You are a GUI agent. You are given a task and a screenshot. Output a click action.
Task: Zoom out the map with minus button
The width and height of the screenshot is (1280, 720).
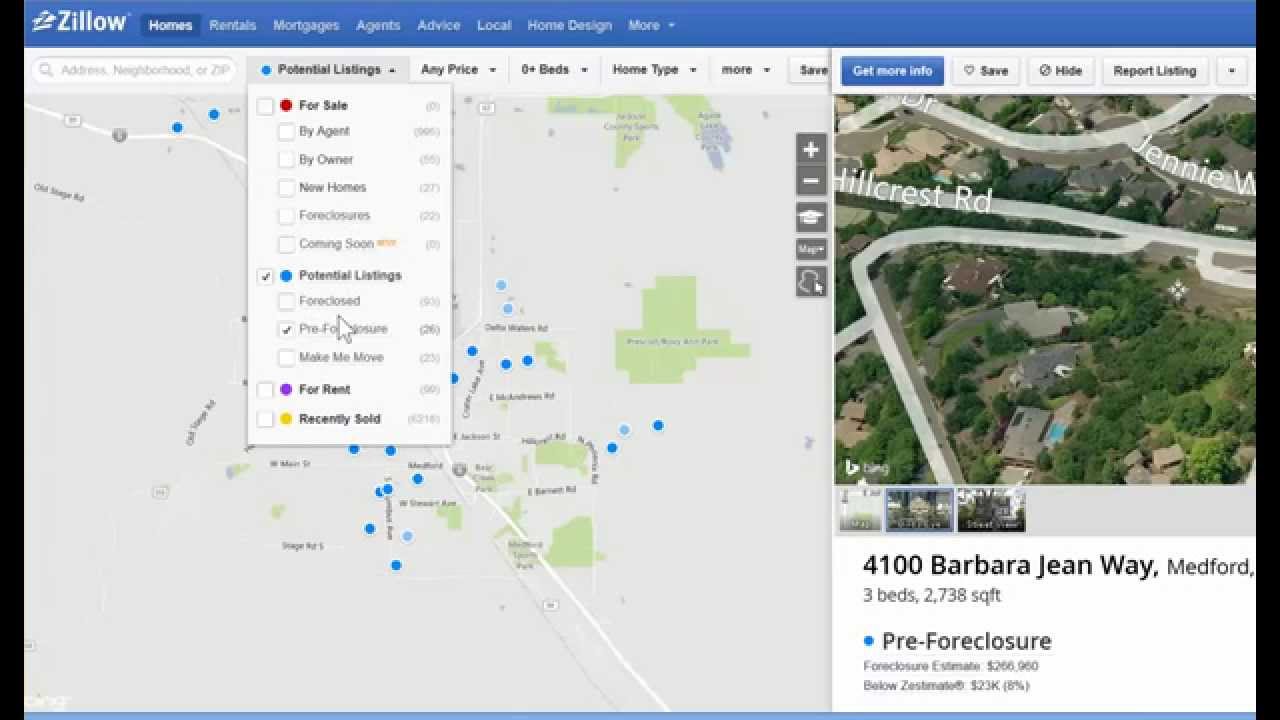pyautogui.click(x=811, y=181)
